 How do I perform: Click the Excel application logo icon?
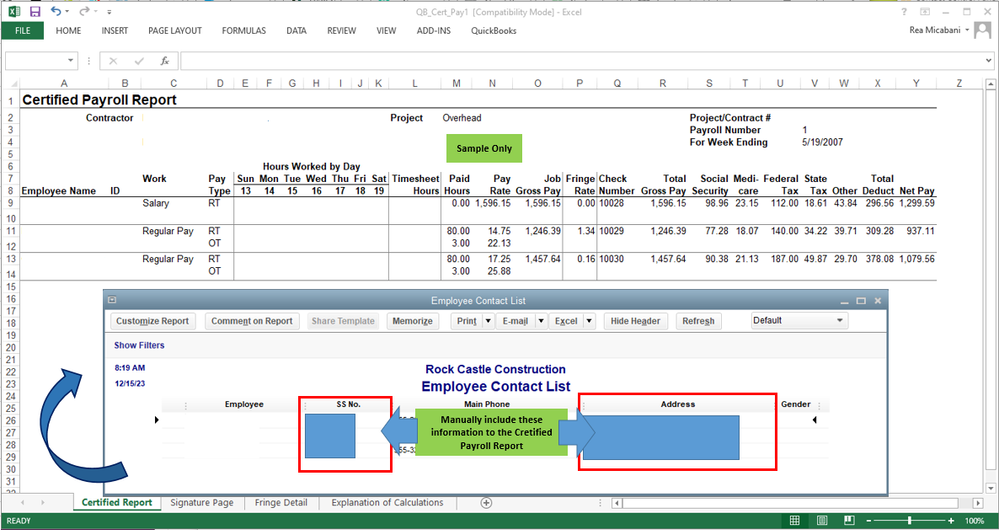click(15, 11)
